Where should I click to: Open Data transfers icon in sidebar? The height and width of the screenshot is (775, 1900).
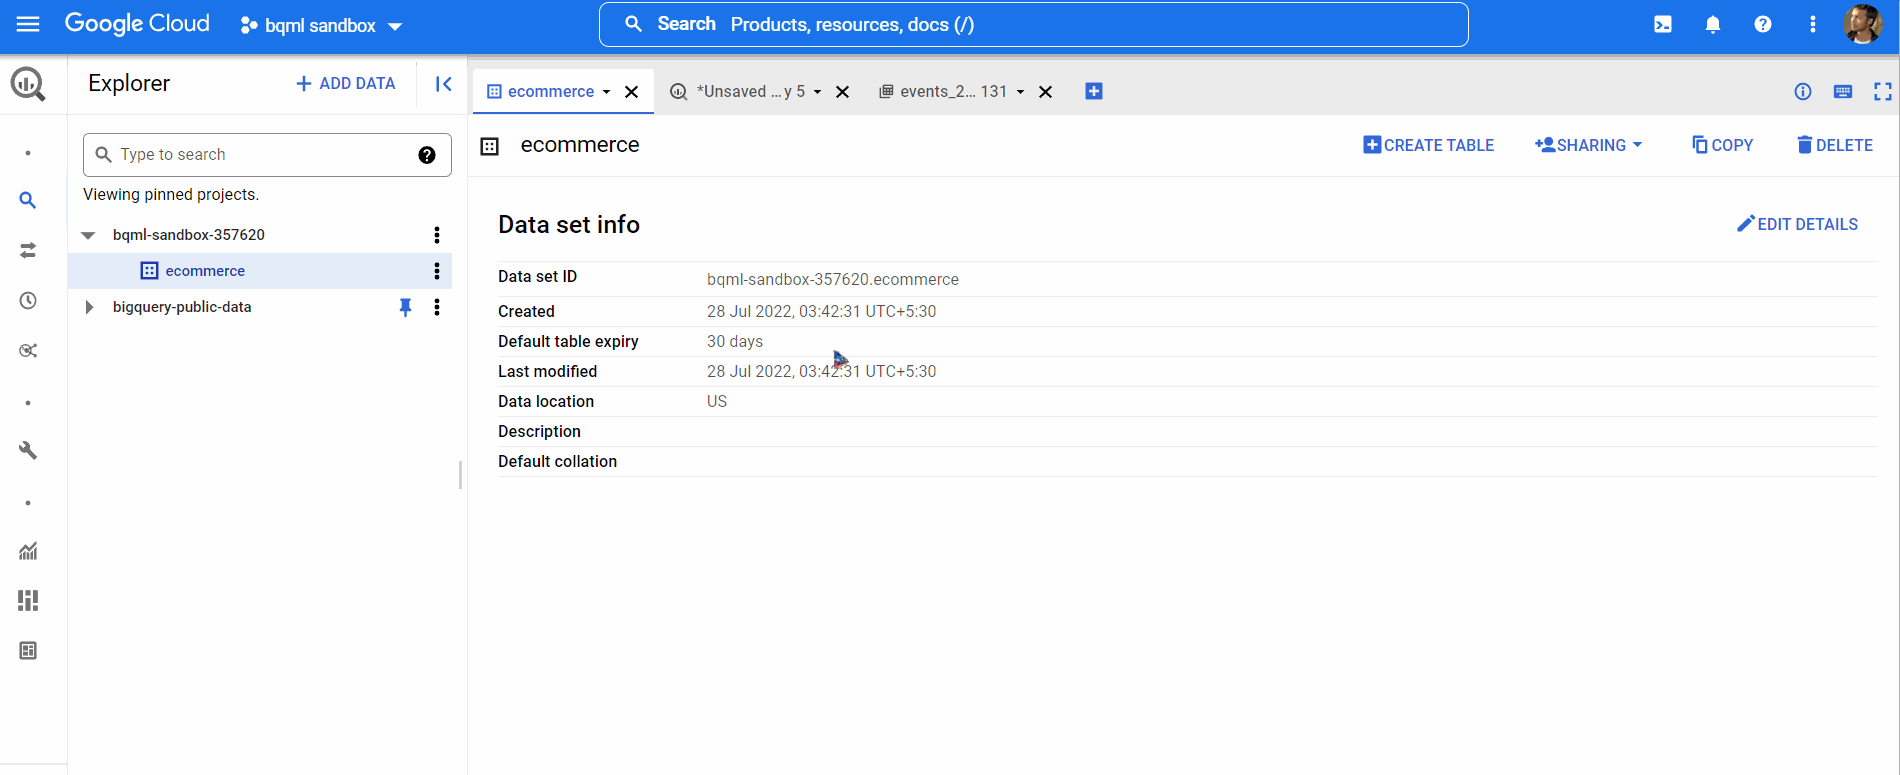coord(28,250)
